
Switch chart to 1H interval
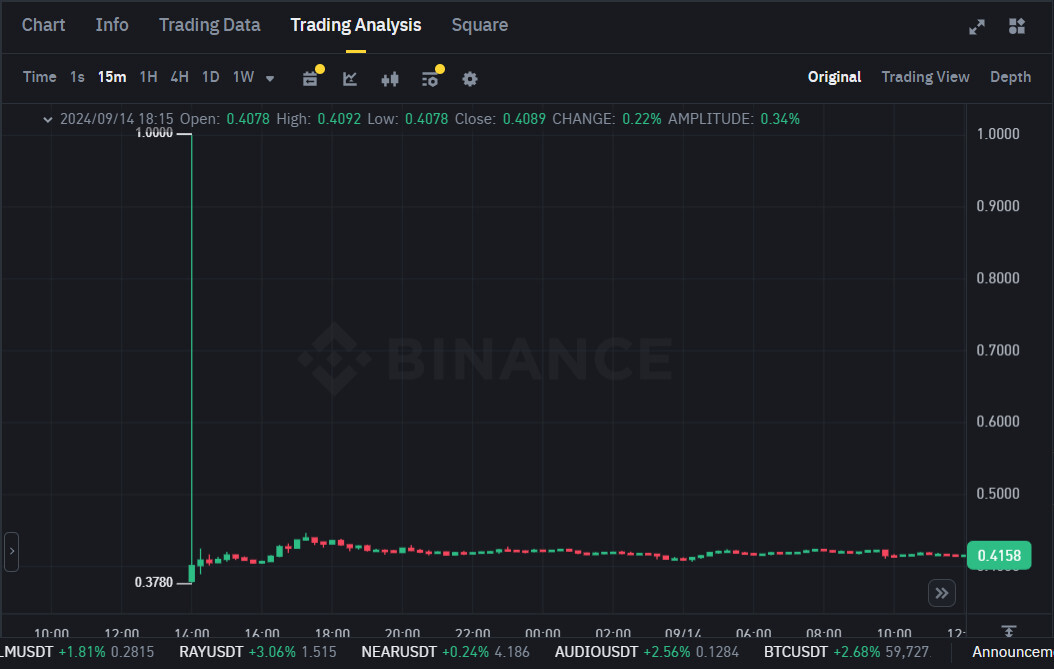pyautogui.click(x=149, y=77)
